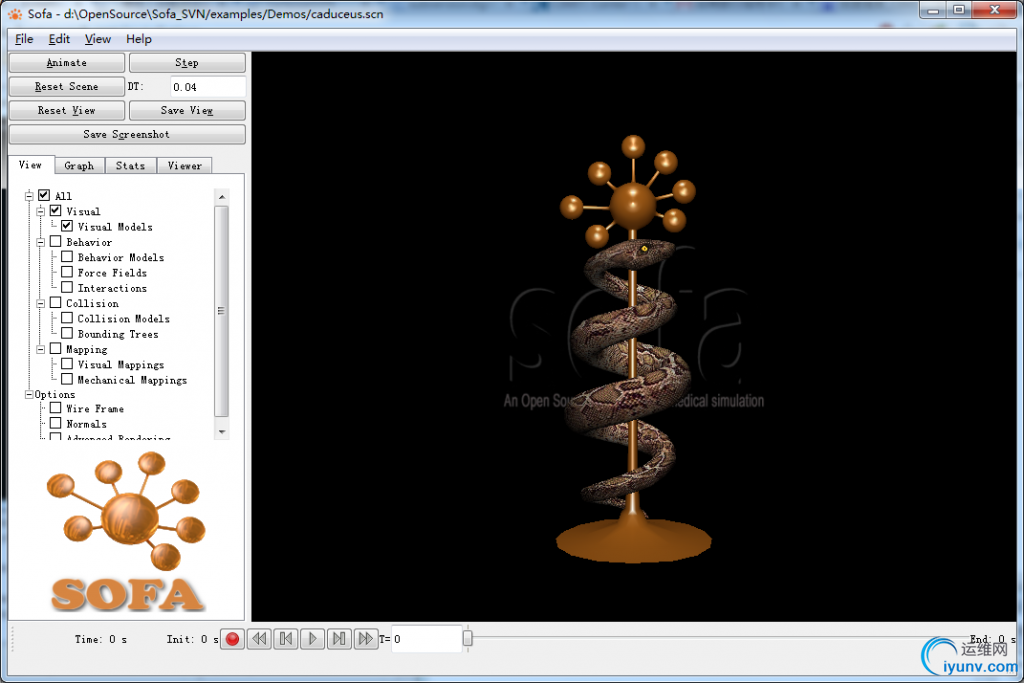Image resolution: width=1024 pixels, height=683 pixels.
Task: Enable the Collision checkbox
Action: pyautogui.click(x=56, y=302)
